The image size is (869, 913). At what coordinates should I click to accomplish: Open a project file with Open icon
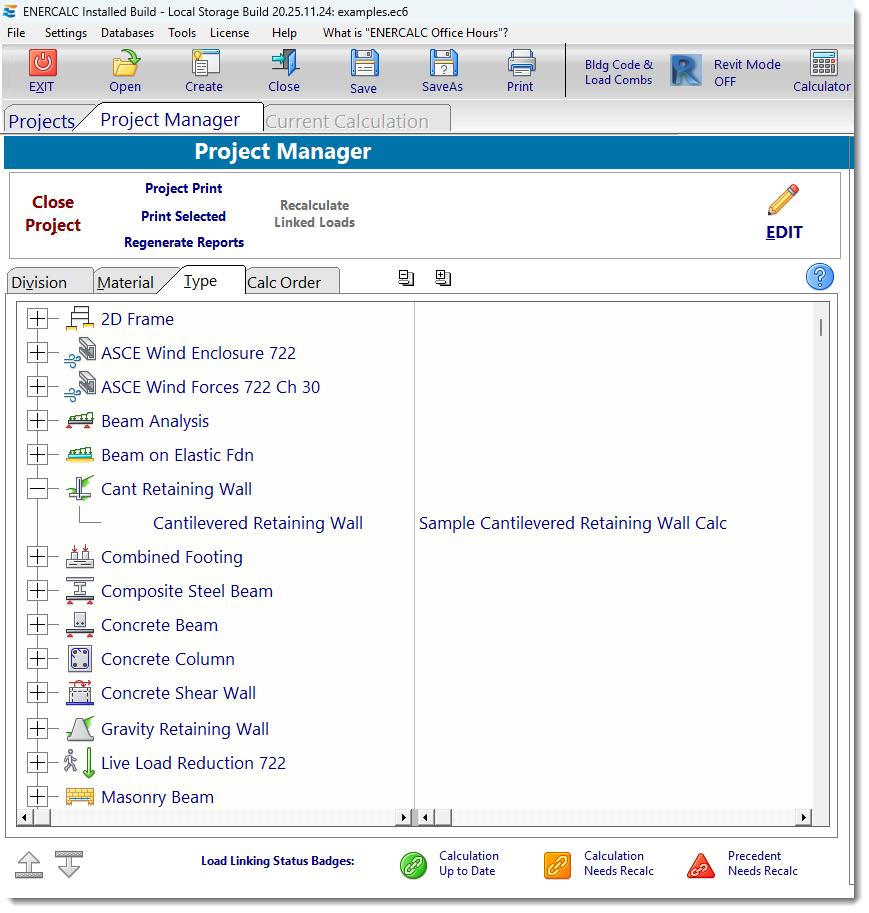tap(126, 63)
